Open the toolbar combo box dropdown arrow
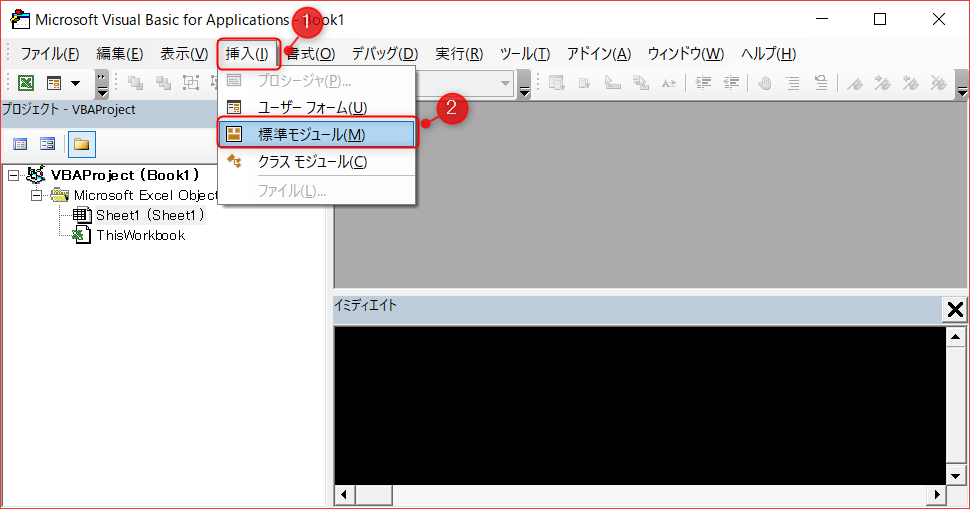Viewport: 970px width, 509px height. coord(505,83)
